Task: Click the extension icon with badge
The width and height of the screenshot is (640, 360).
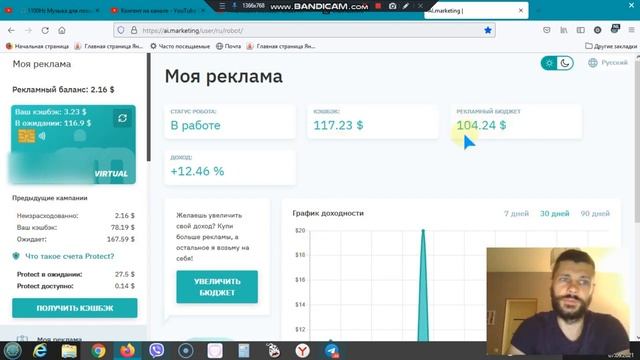Action: 615,29
